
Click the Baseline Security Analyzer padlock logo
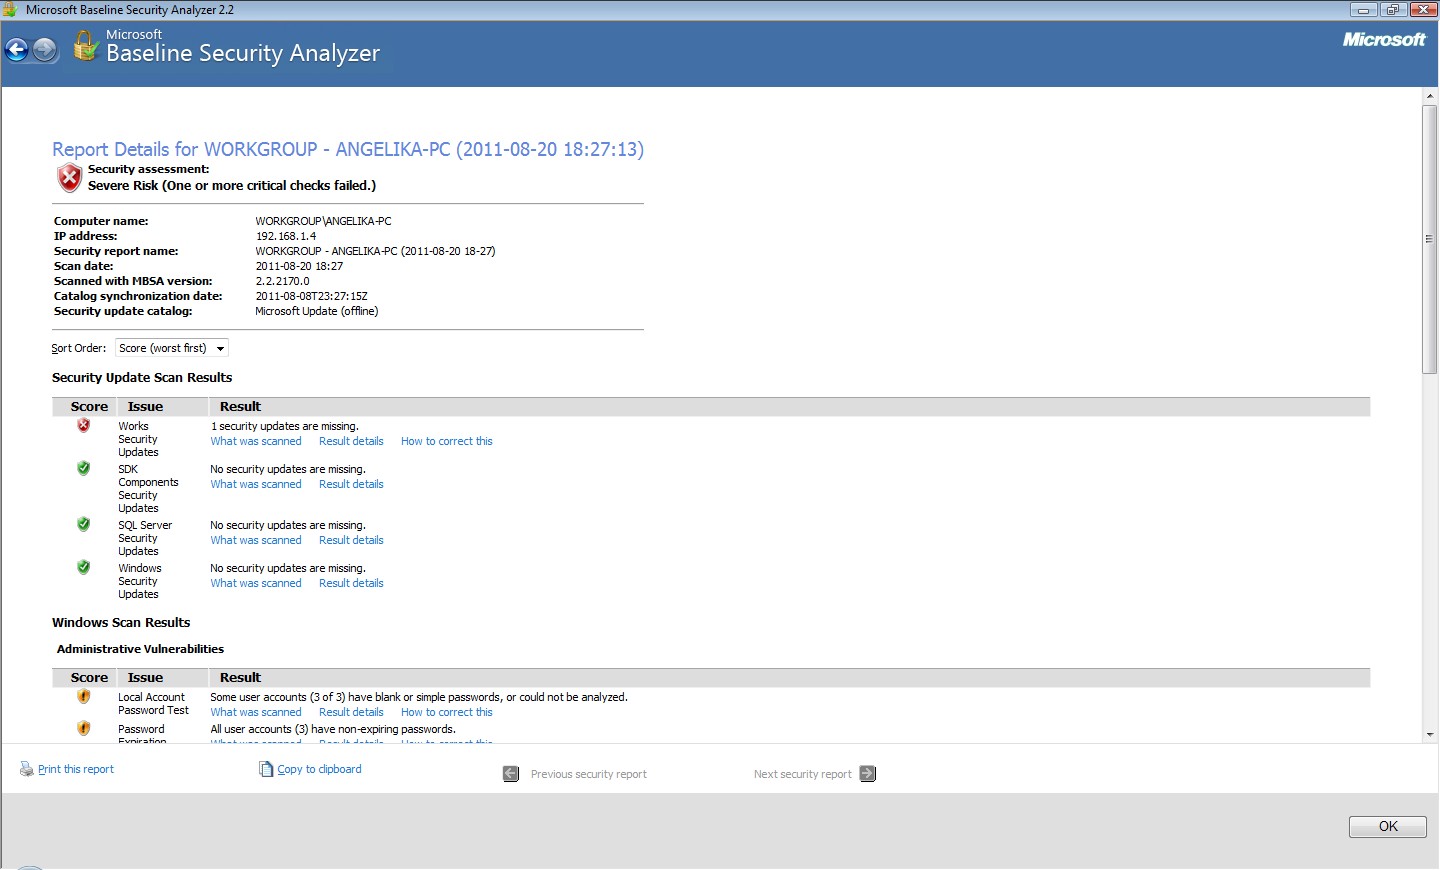pyautogui.click(x=86, y=46)
